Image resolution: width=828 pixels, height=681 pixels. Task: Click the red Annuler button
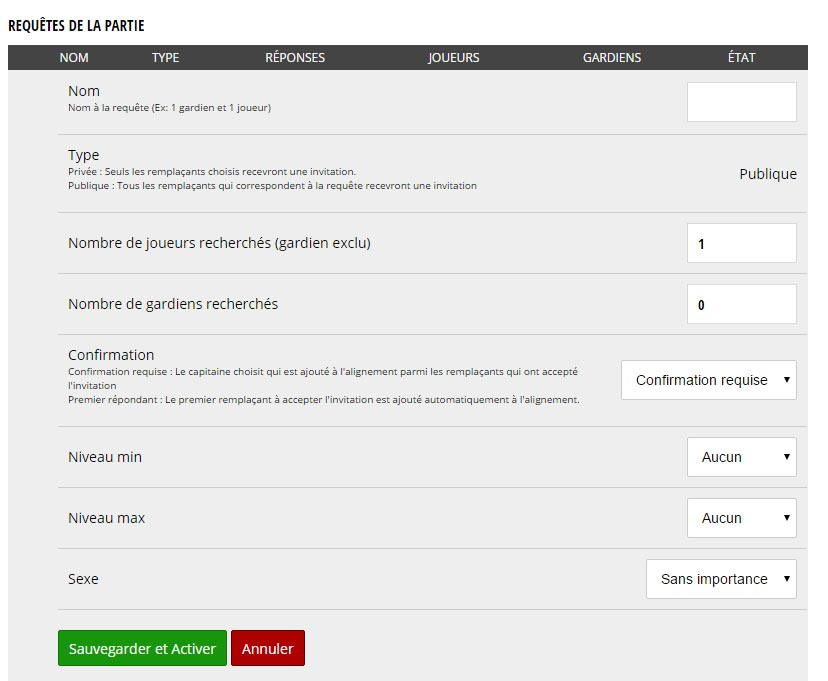point(268,648)
